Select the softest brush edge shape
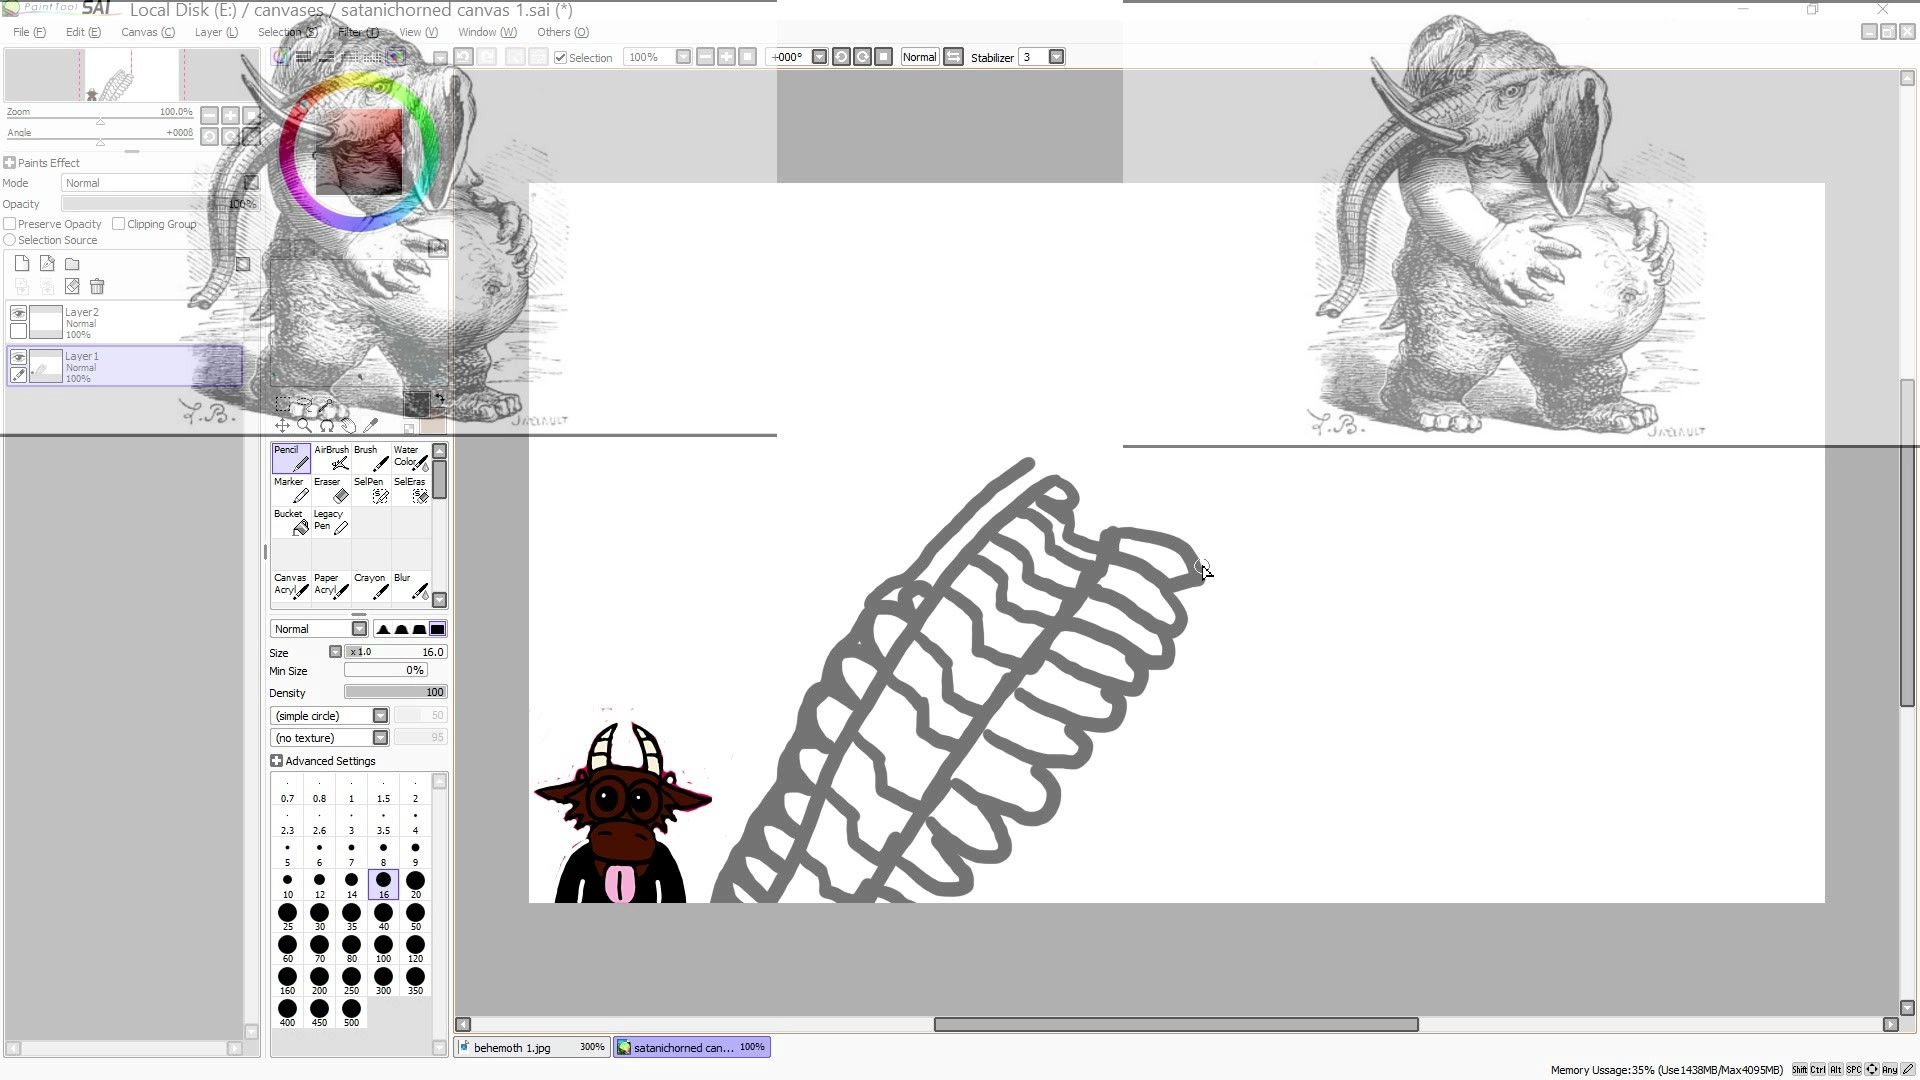Screen dimensions: 1920x1080 click(383, 629)
